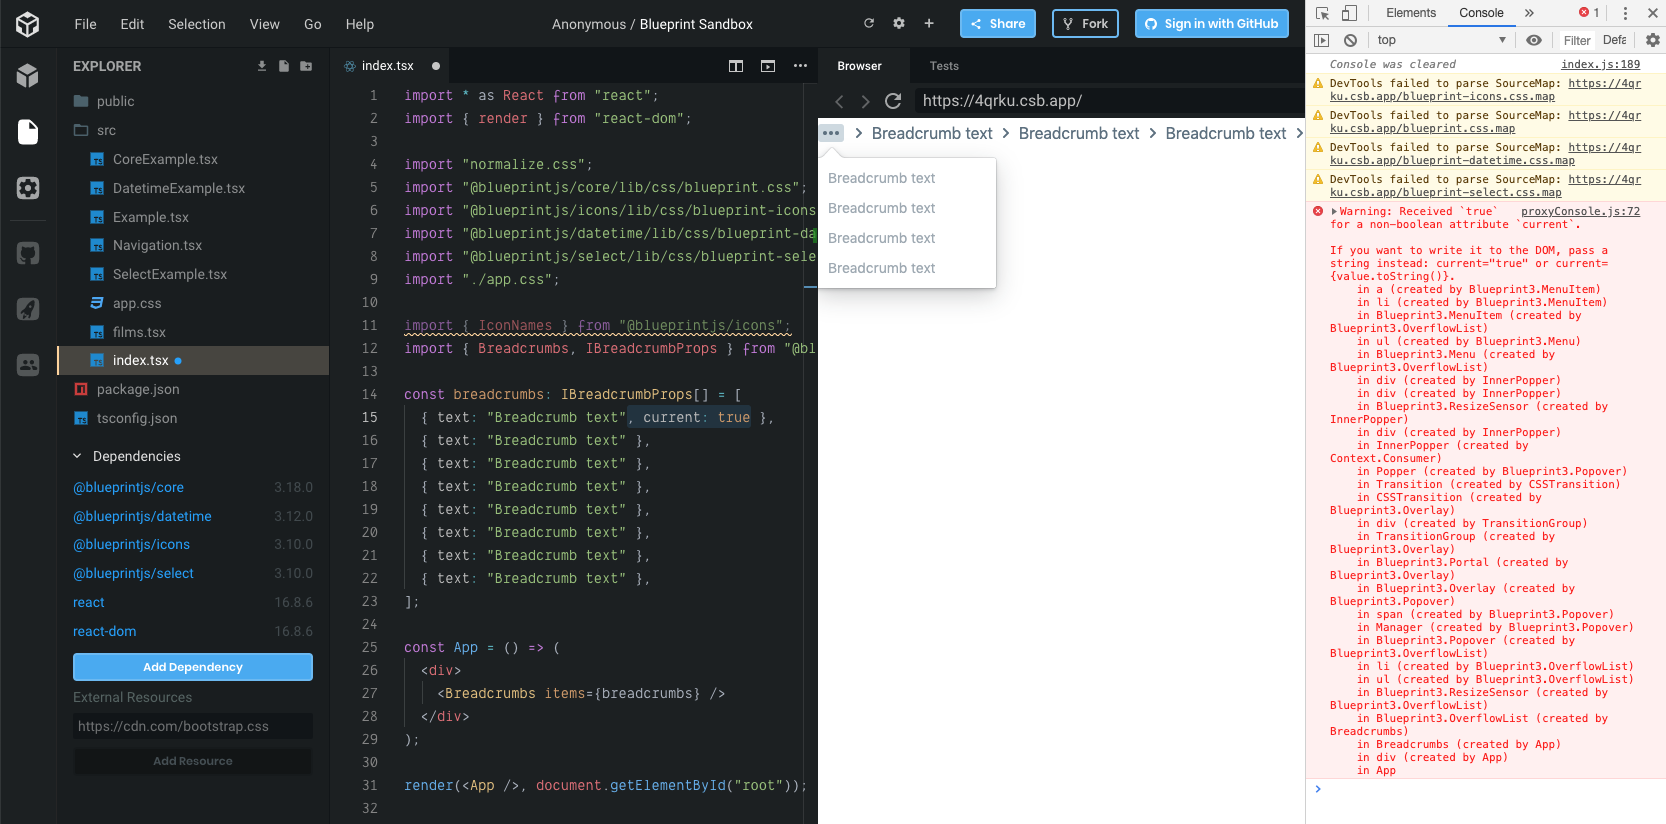This screenshot has height=824, width=1666.
Task: Click the refresh icon in top bar
Action: pyautogui.click(x=869, y=23)
